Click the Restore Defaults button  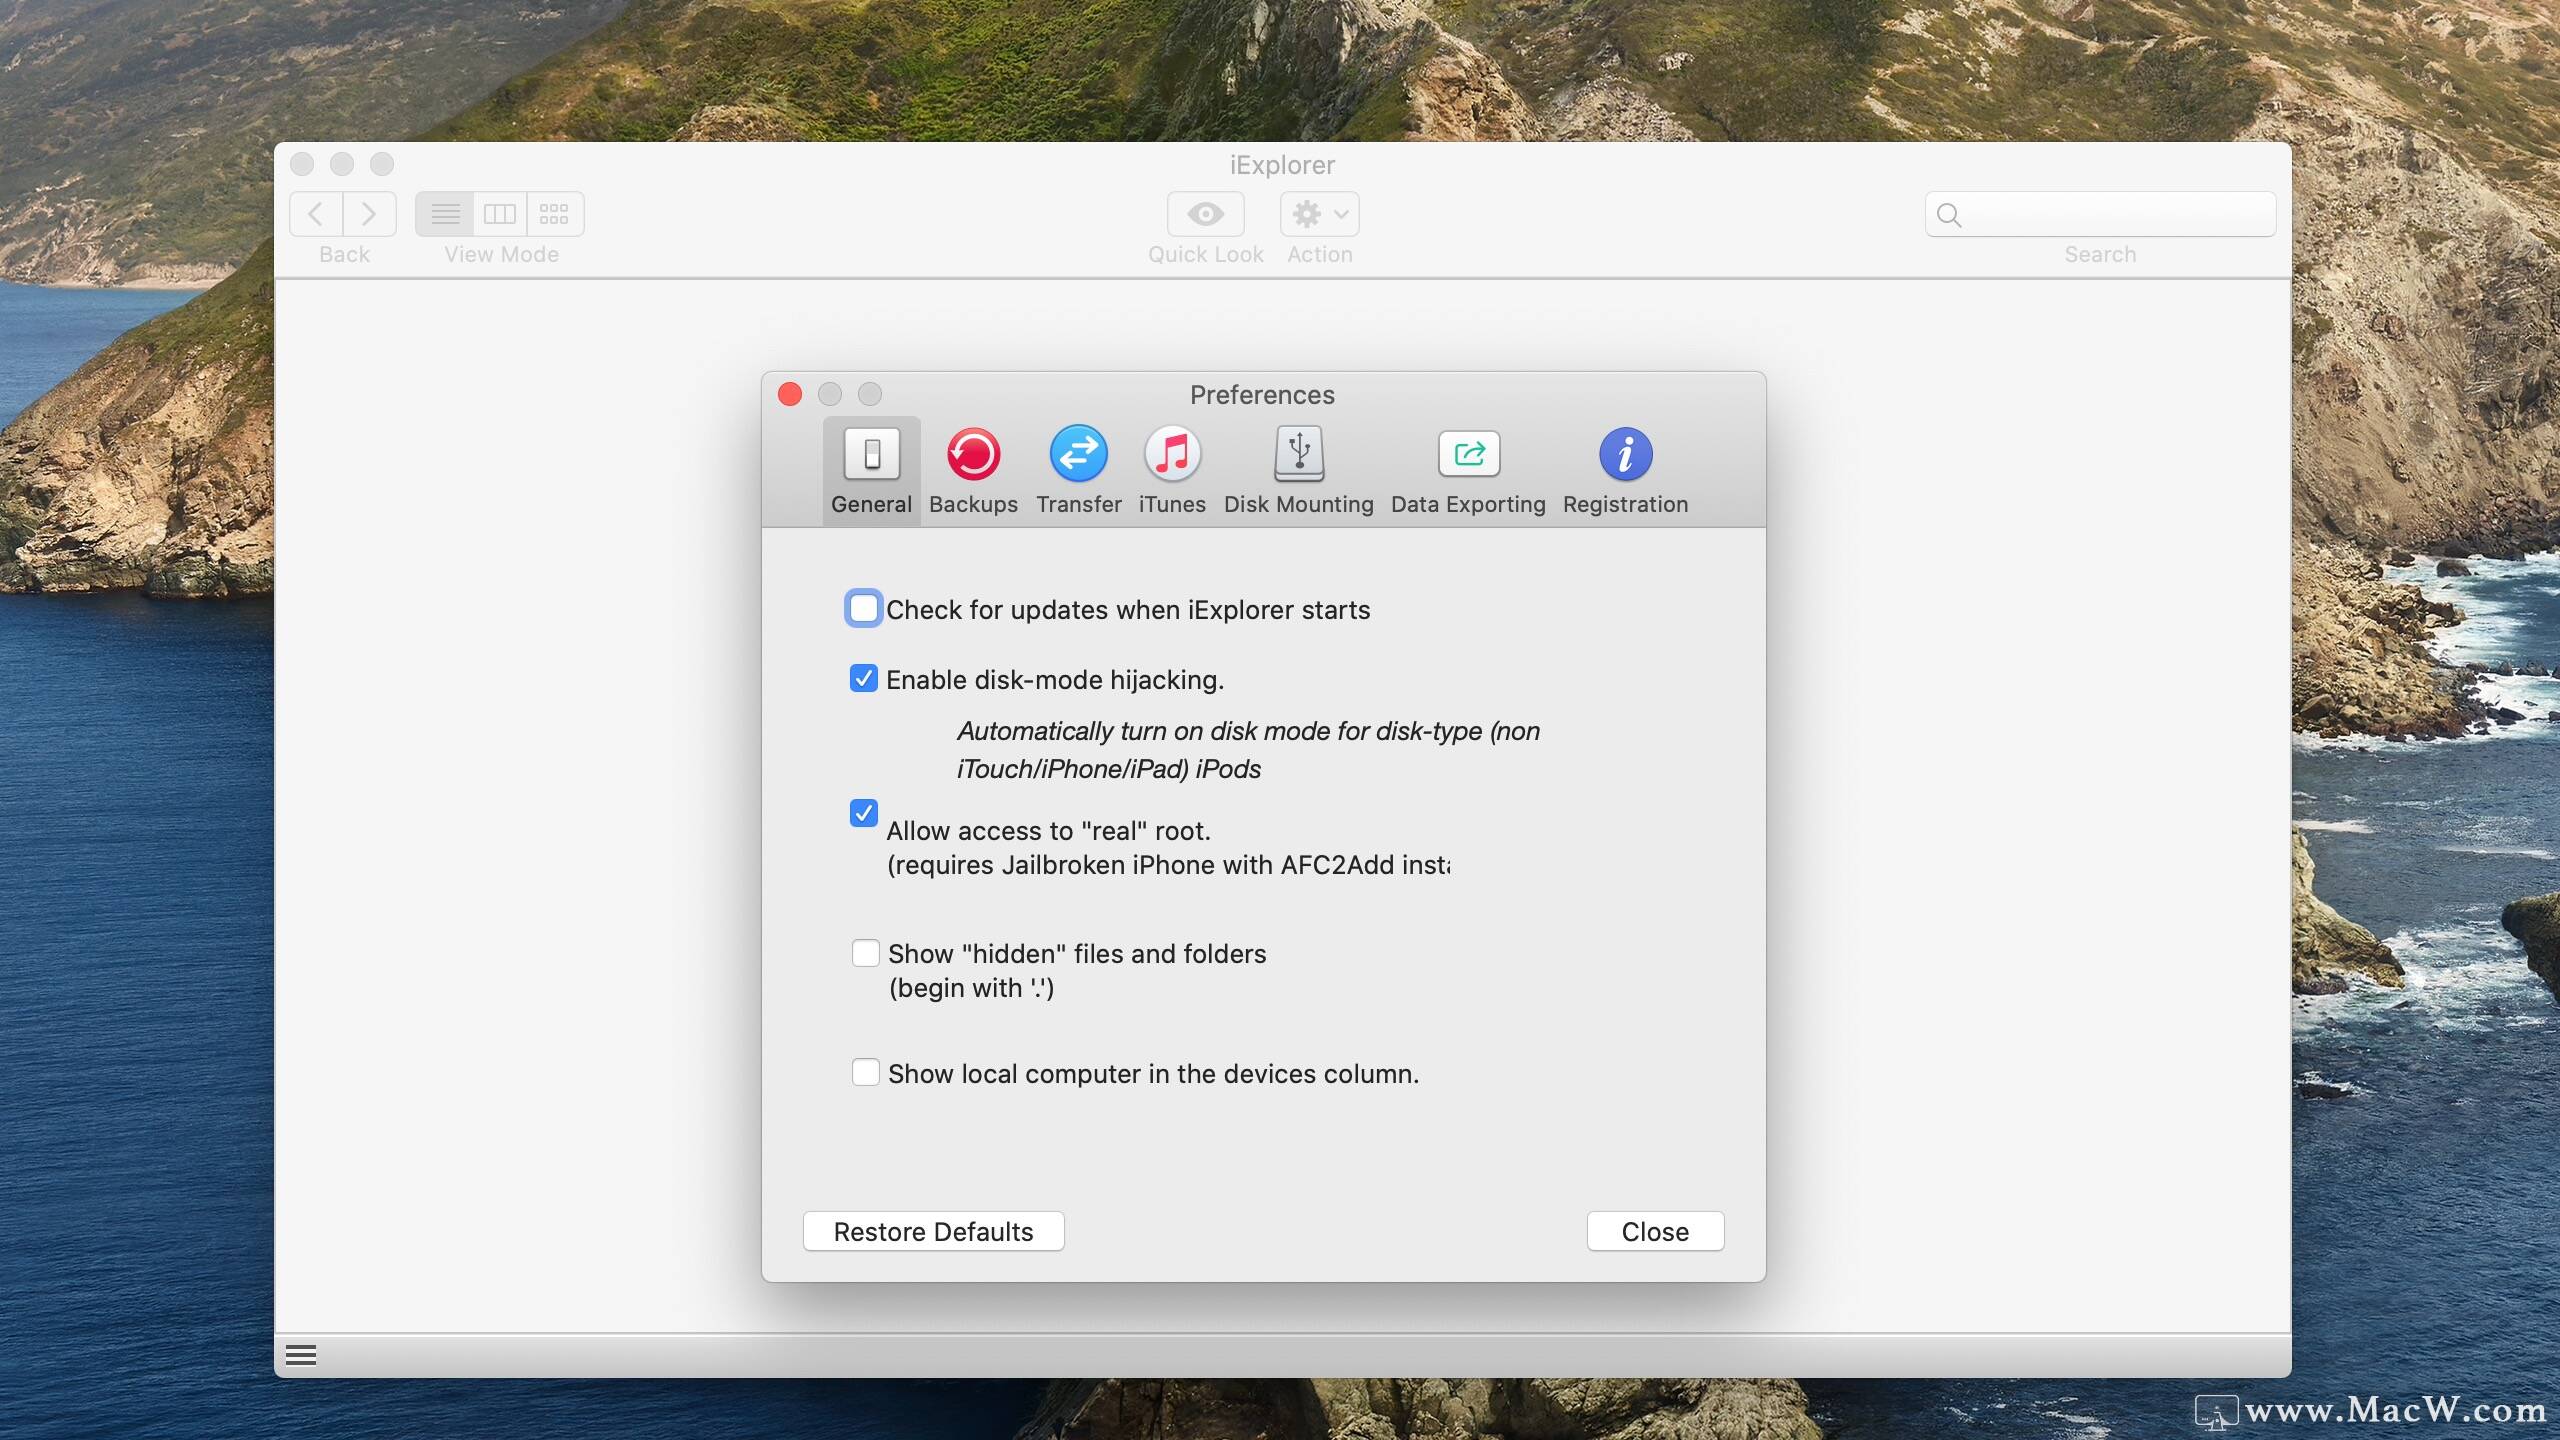click(933, 1231)
